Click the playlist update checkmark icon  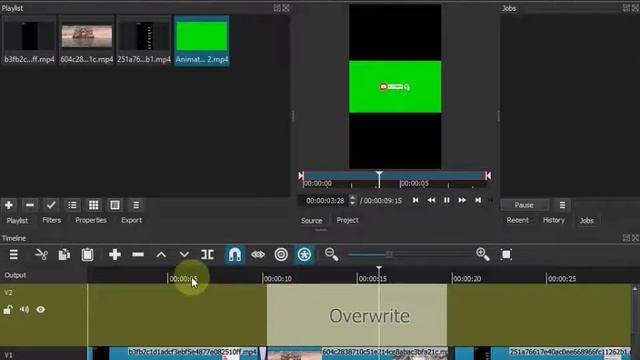pyautogui.click(x=51, y=205)
